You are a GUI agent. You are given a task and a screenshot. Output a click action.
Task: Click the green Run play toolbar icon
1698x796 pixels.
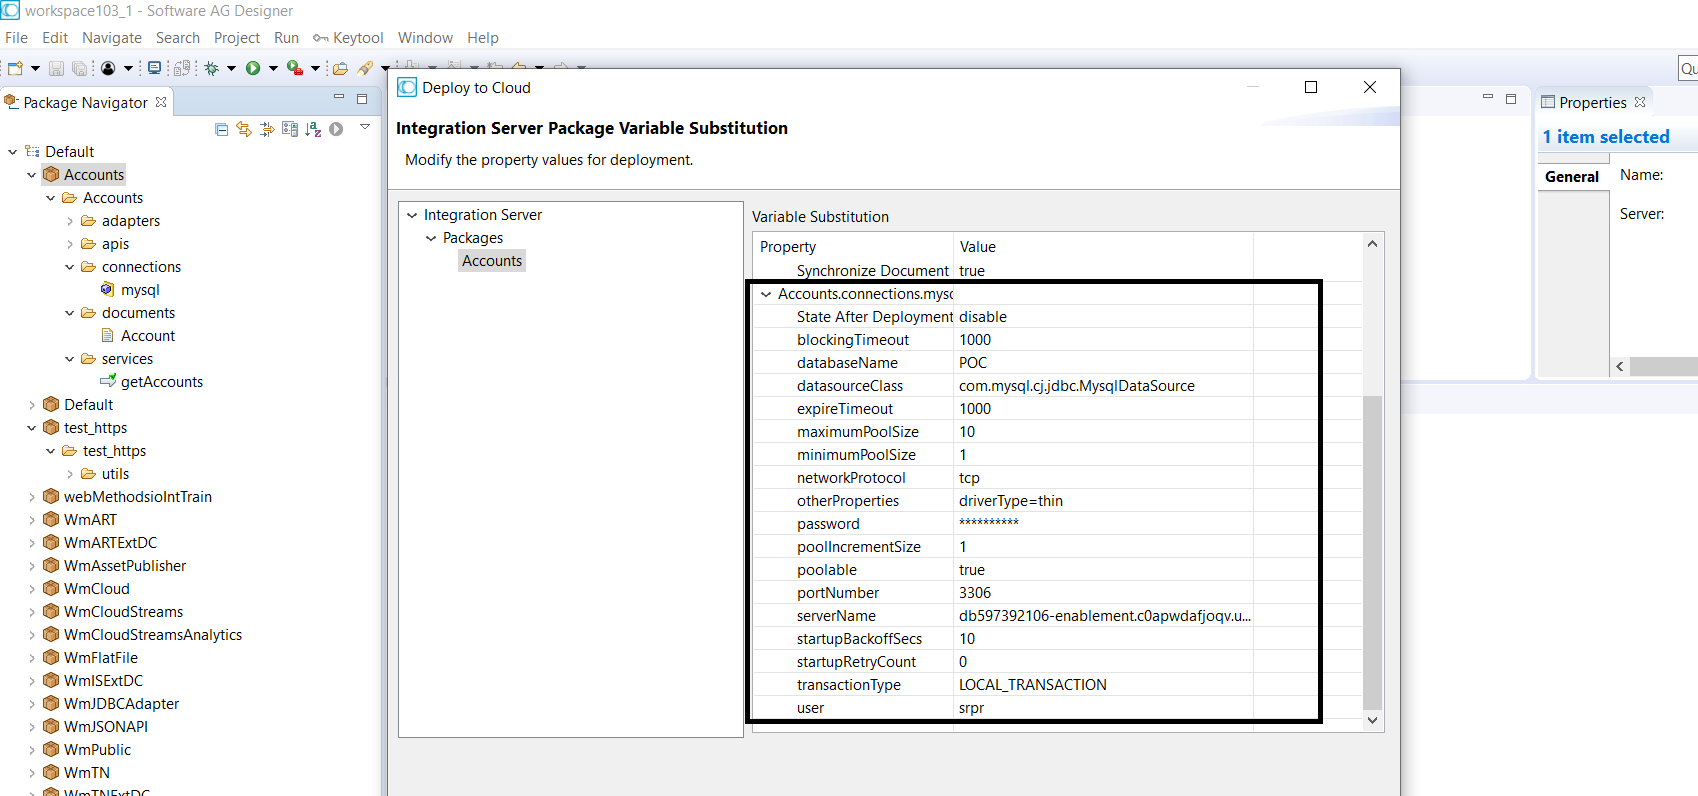pos(253,68)
